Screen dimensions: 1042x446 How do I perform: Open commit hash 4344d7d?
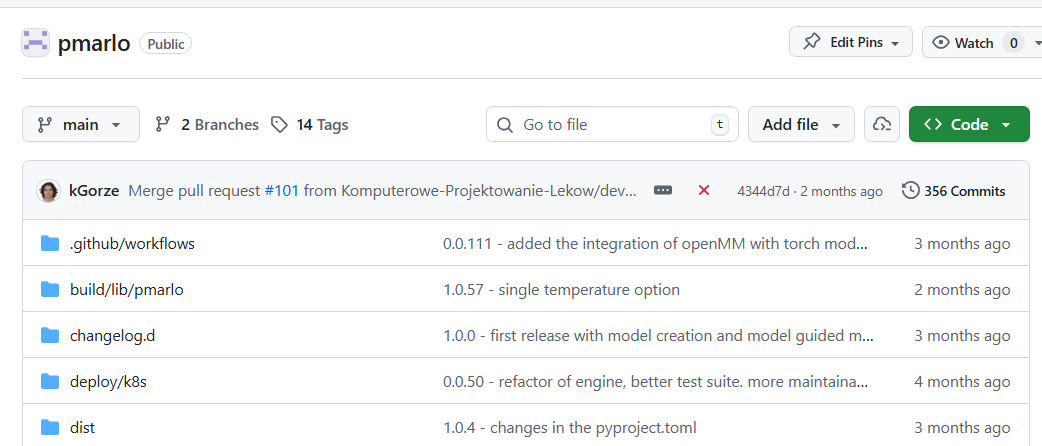(763, 191)
